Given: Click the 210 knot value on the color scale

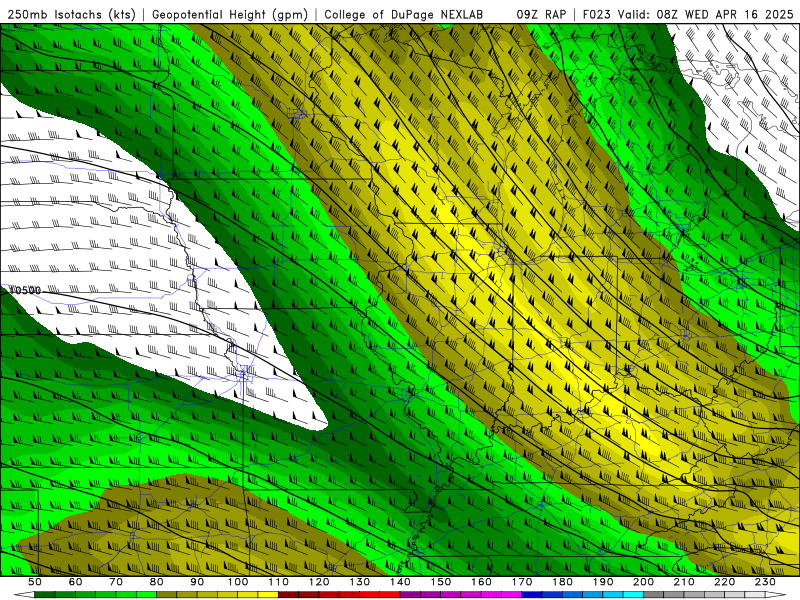Looking at the screenshot, I should 684,582.
